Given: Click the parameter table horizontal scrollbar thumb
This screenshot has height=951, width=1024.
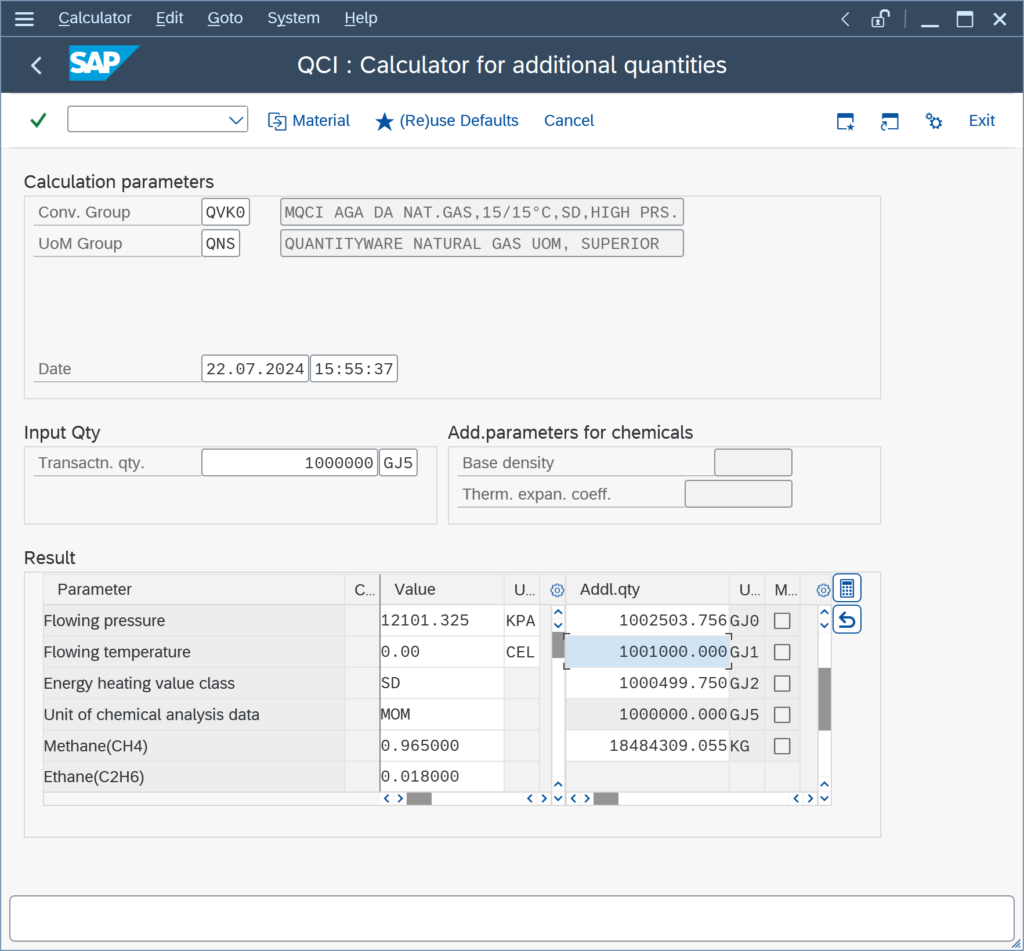Looking at the screenshot, I should pos(419,798).
